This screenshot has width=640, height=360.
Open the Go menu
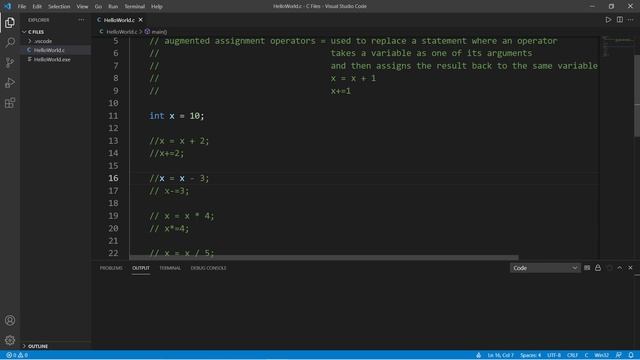98,6
